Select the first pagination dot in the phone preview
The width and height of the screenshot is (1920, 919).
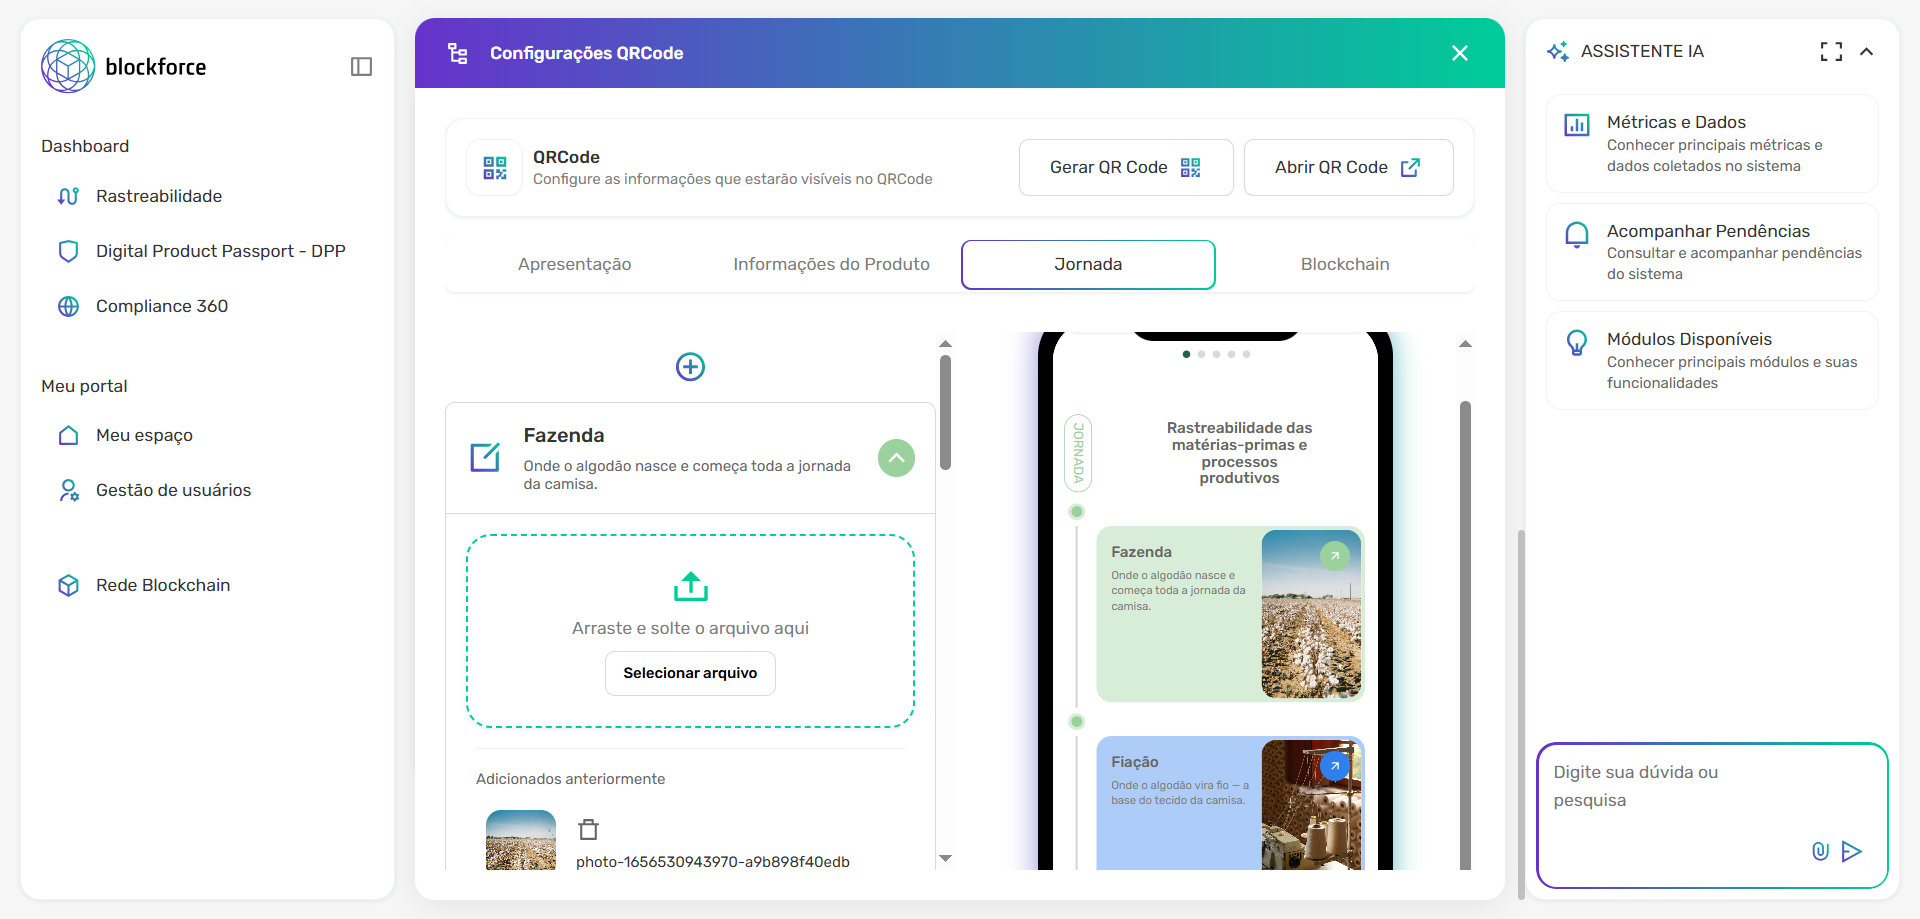click(1186, 354)
